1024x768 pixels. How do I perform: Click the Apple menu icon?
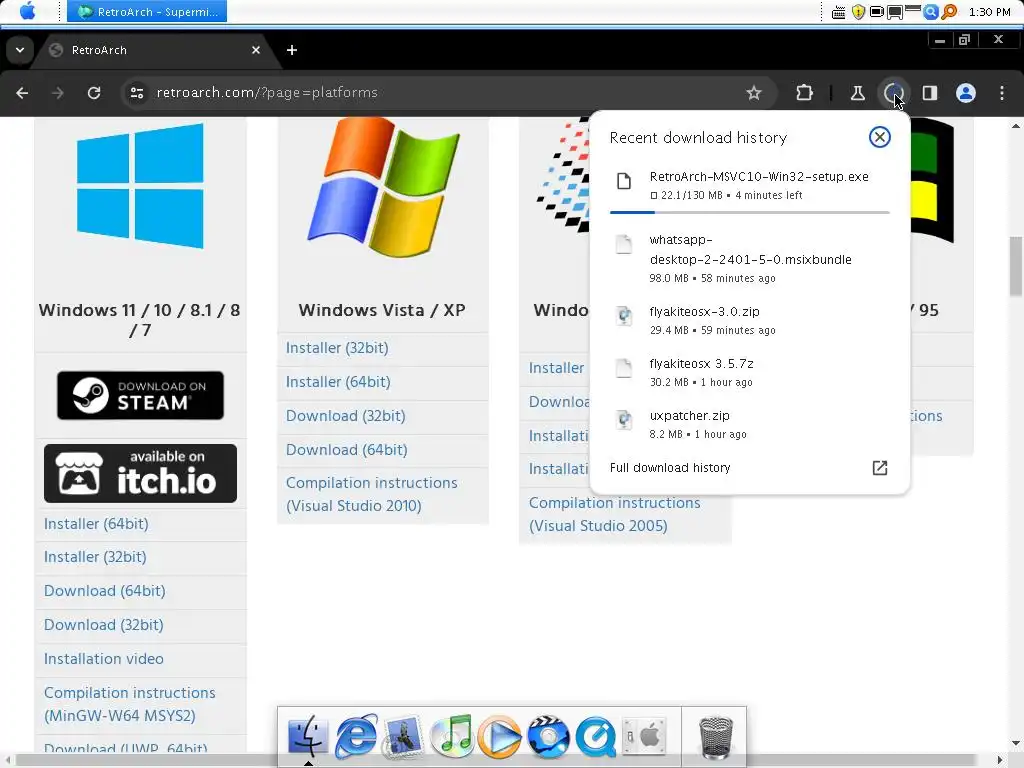point(27,11)
